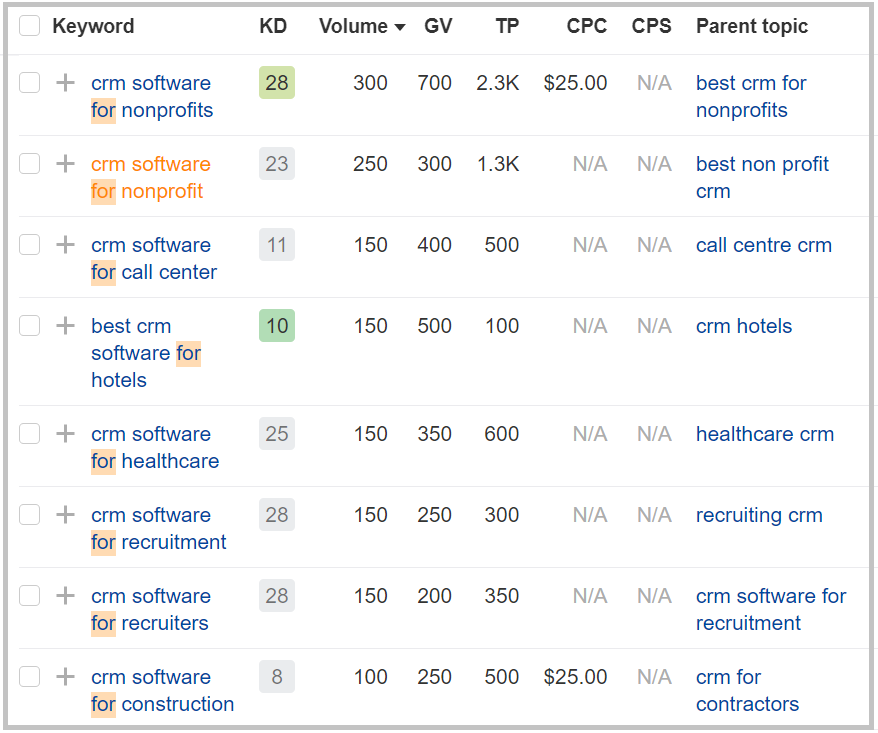This screenshot has height=733, width=878.
Task: Select checkbox for 'best crm software for hotels' row
Action: point(30,326)
